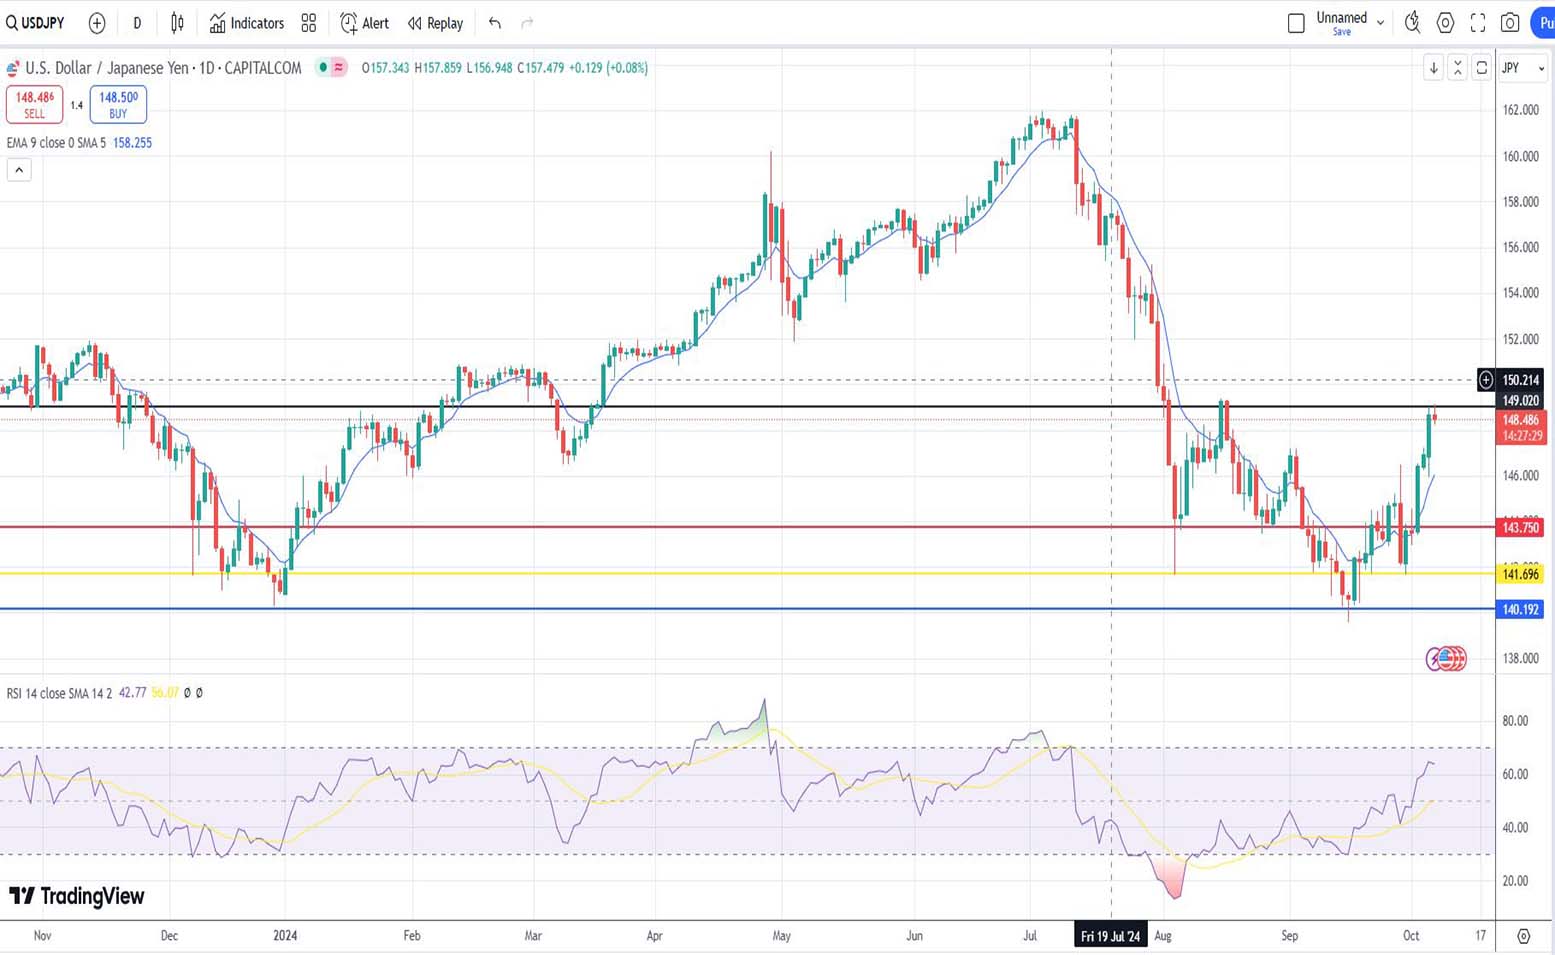
Task: Toggle the layout setup square box
Action: coord(1296,23)
